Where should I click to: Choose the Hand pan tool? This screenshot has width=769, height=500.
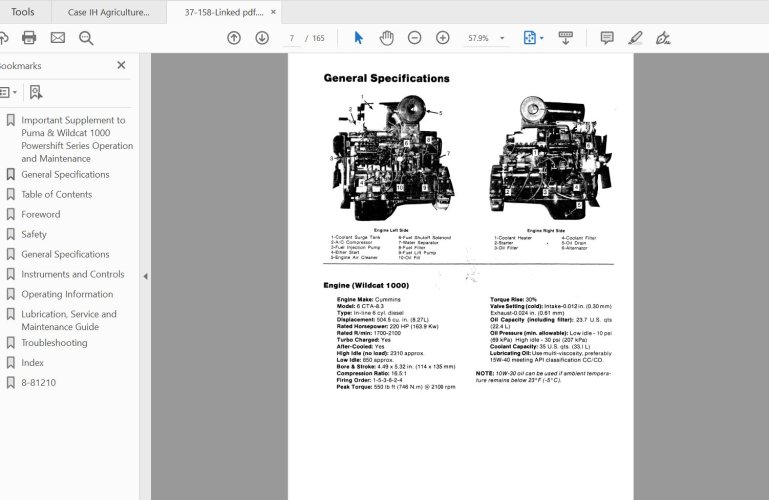coord(386,38)
